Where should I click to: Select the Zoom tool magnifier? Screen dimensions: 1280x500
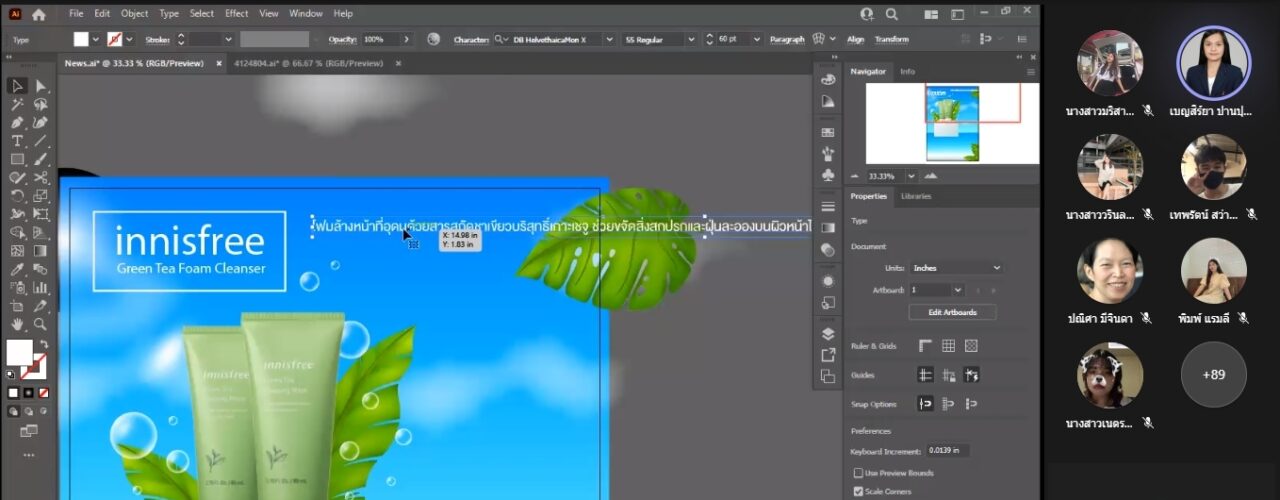41,324
